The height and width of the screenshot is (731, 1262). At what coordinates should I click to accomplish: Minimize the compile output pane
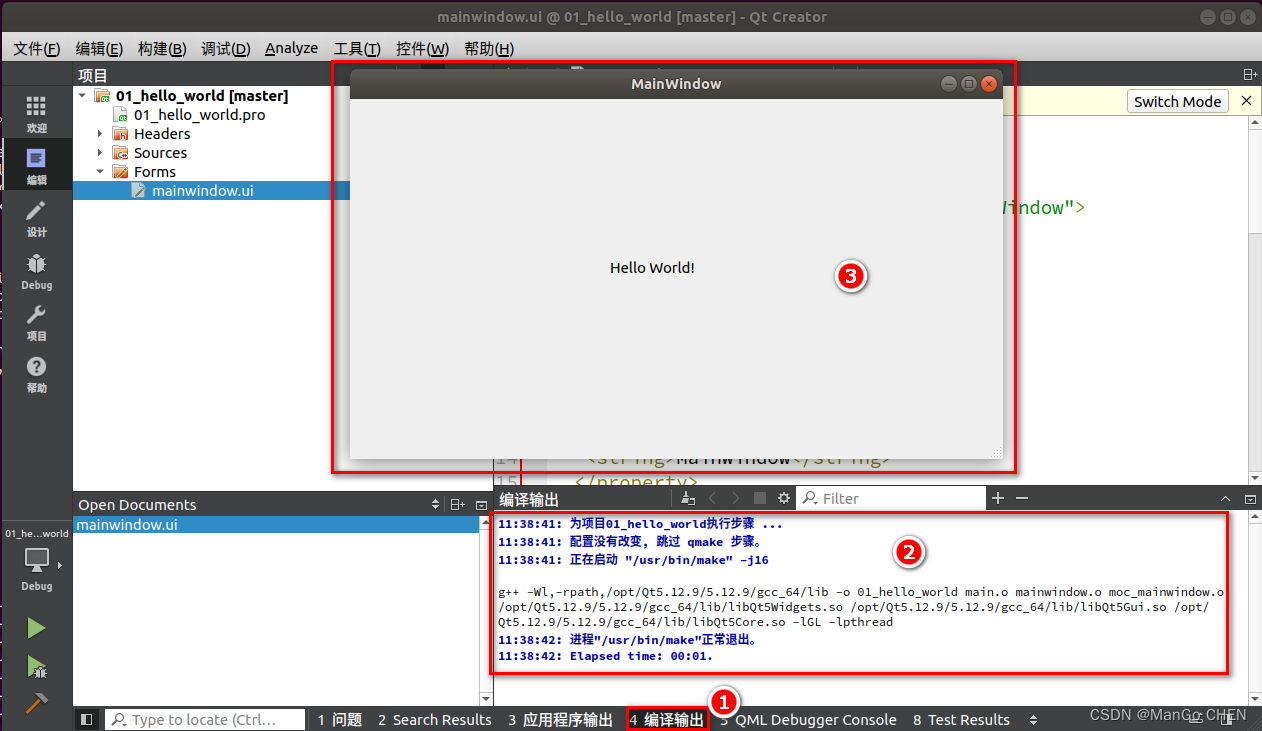(x=1249, y=498)
